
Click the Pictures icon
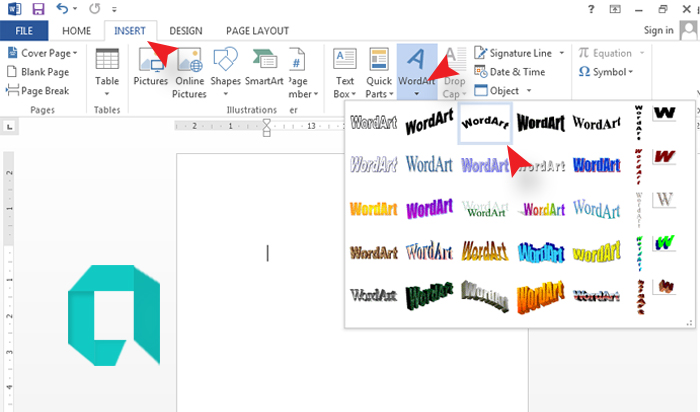[x=151, y=67]
